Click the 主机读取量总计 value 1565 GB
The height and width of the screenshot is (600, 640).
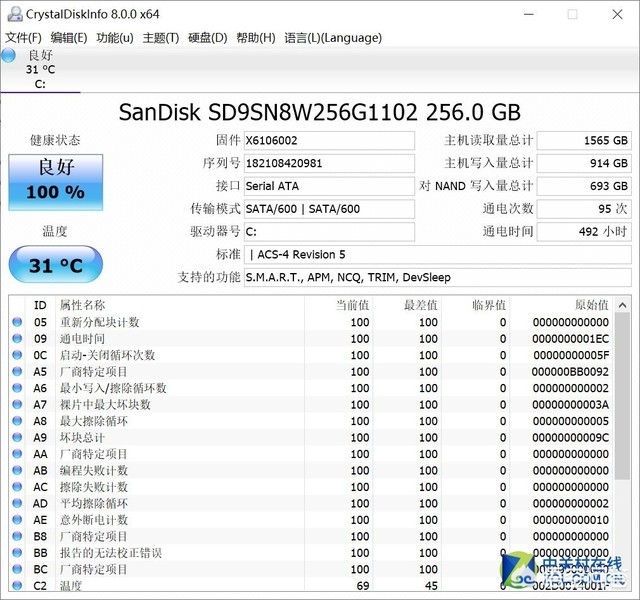coord(584,141)
